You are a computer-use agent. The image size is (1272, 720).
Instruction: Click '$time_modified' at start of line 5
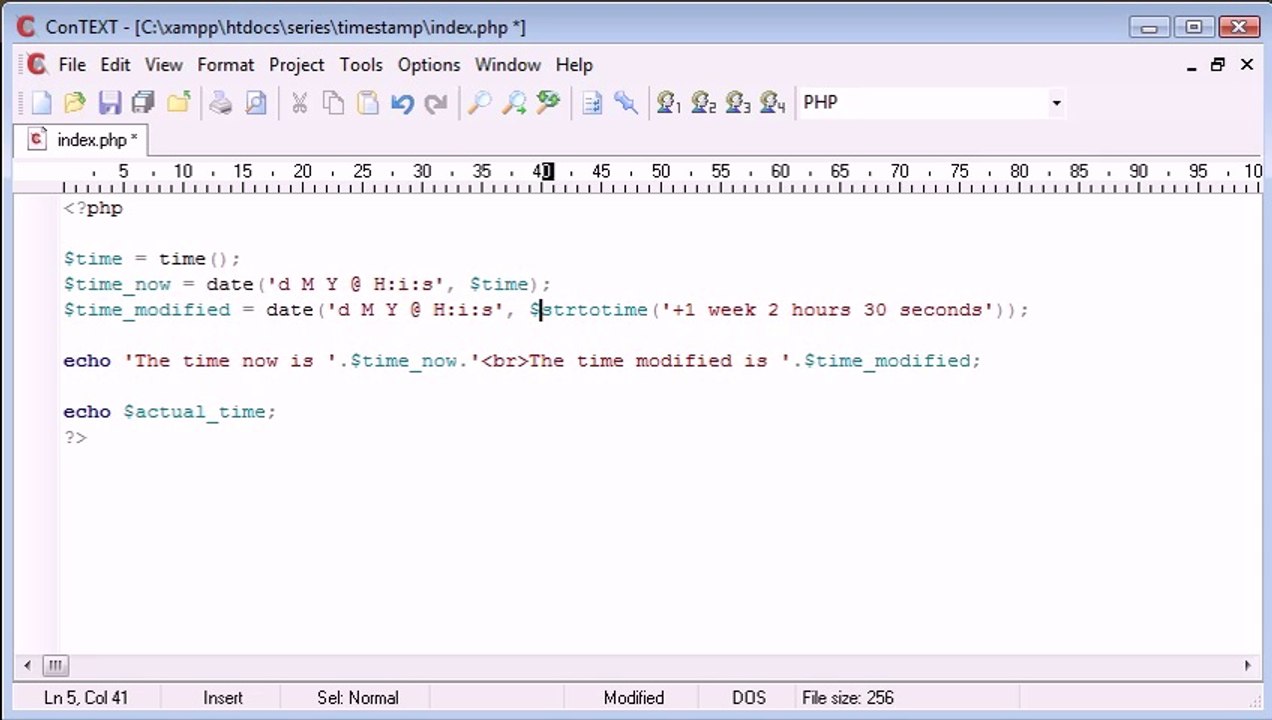(147, 310)
